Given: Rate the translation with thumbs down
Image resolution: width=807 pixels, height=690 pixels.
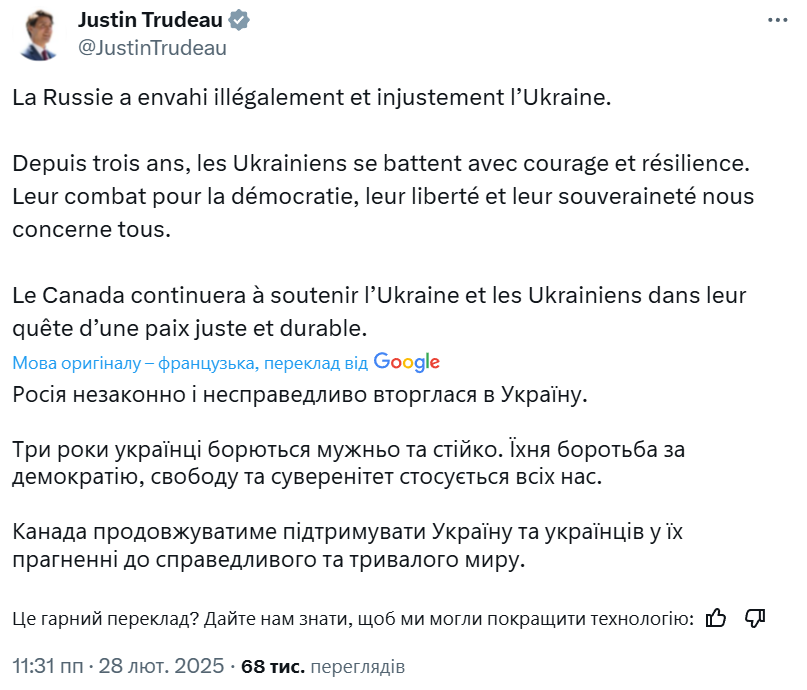Looking at the screenshot, I should coord(755,619).
